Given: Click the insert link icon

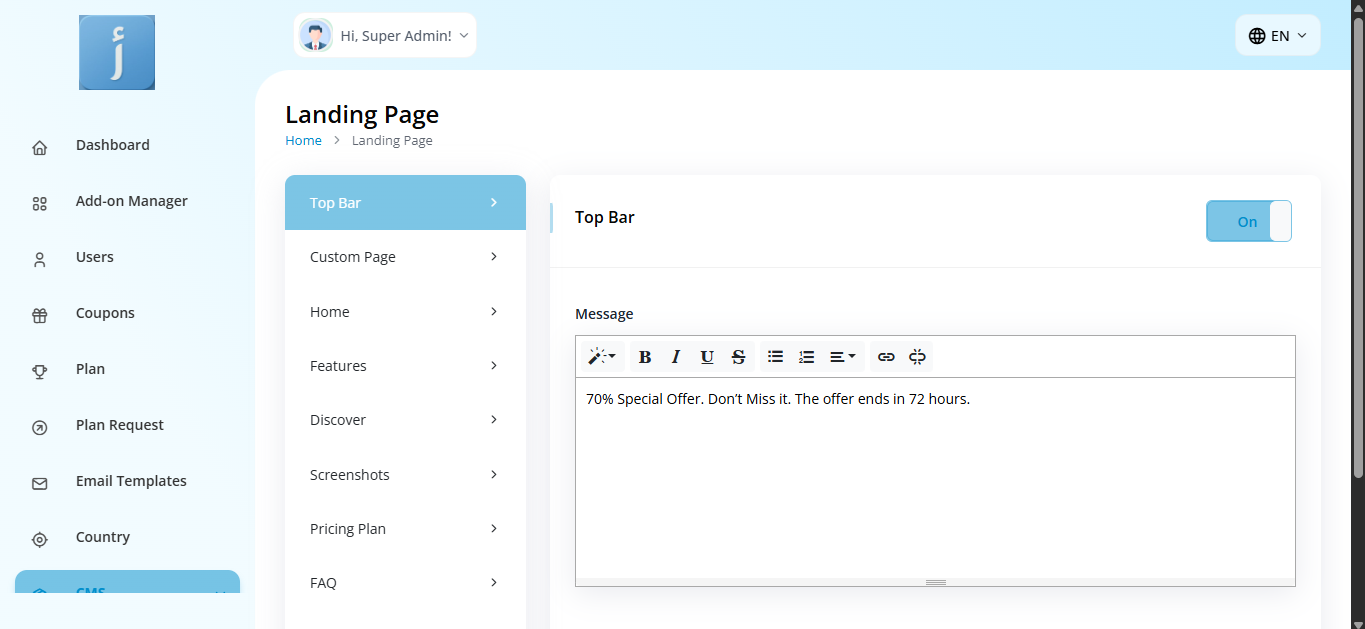Looking at the screenshot, I should coord(886,357).
